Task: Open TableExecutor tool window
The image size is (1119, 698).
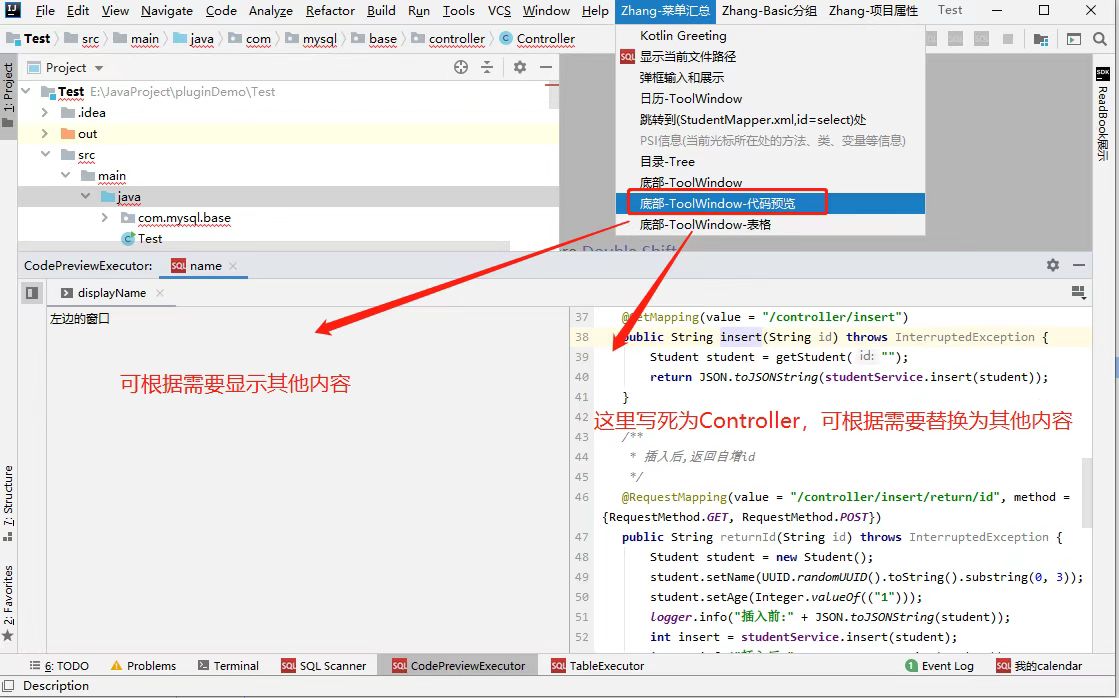Action: pyautogui.click(x=597, y=666)
